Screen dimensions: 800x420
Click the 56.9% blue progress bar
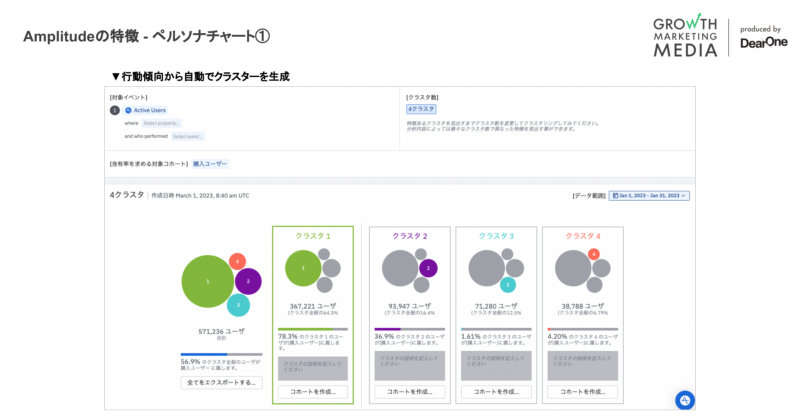[221, 354]
